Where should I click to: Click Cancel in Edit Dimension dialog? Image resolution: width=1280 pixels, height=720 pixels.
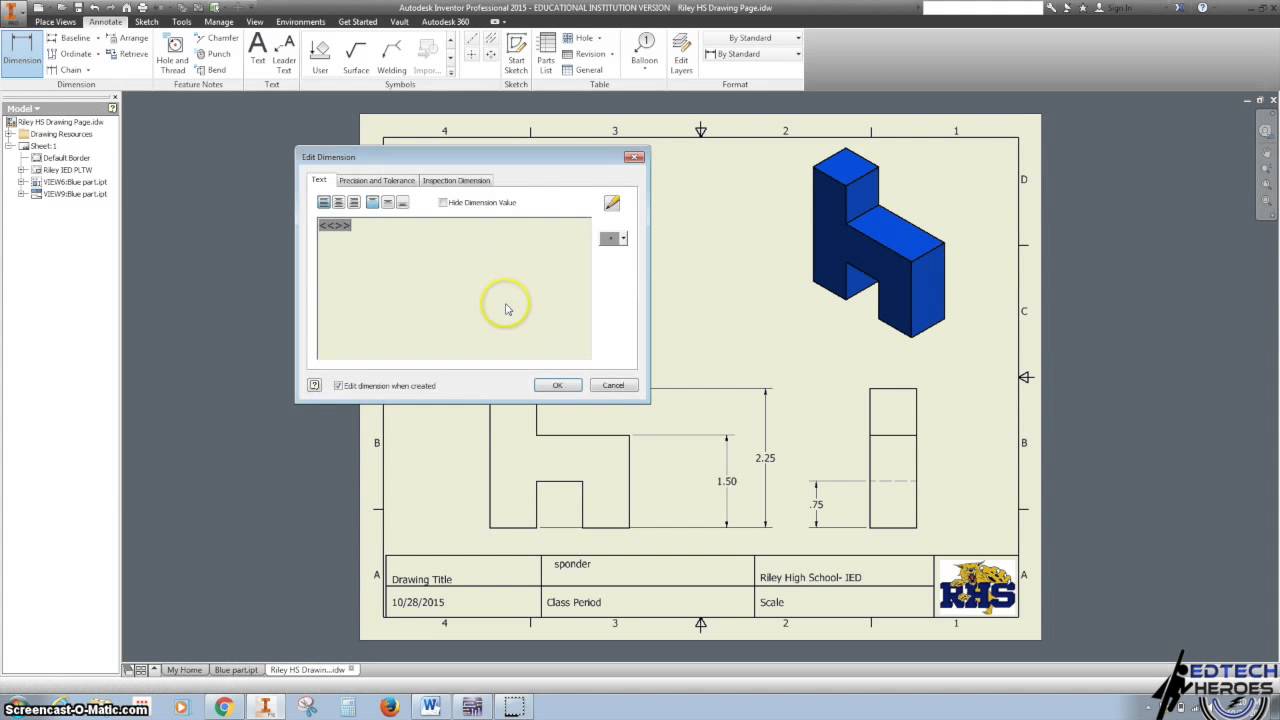(x=613, y=385)
